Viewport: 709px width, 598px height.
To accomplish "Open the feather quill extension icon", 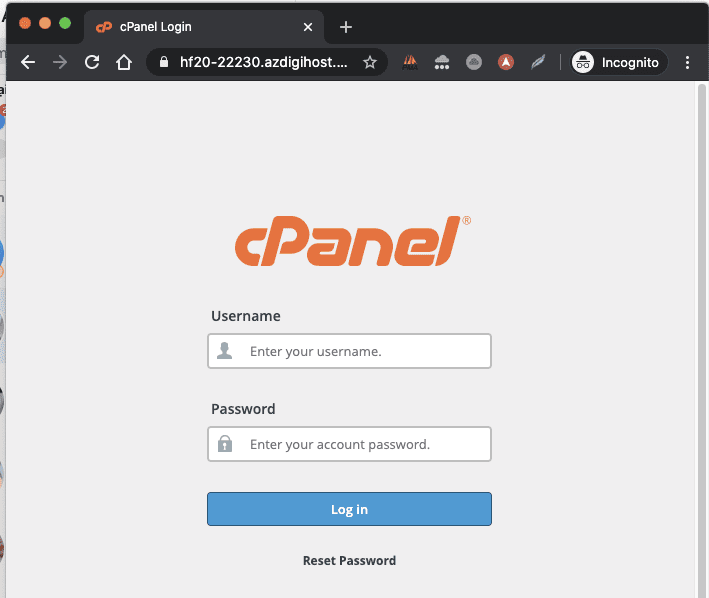I will point(538,62).
